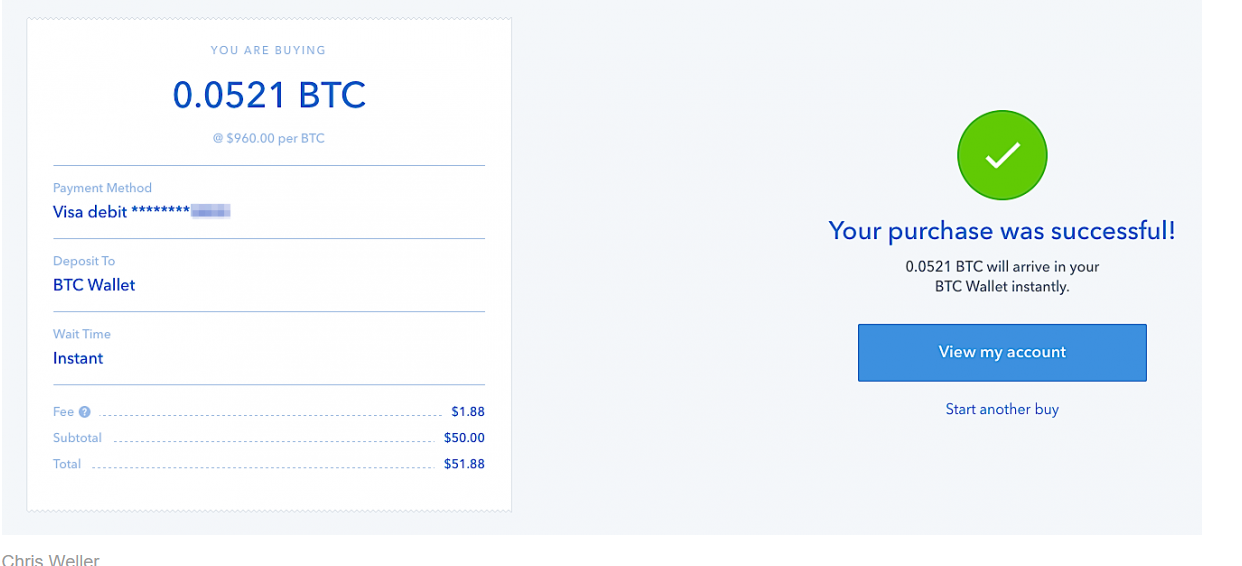
Task: Select the Visa debit payment method
Action: (120, 211)
